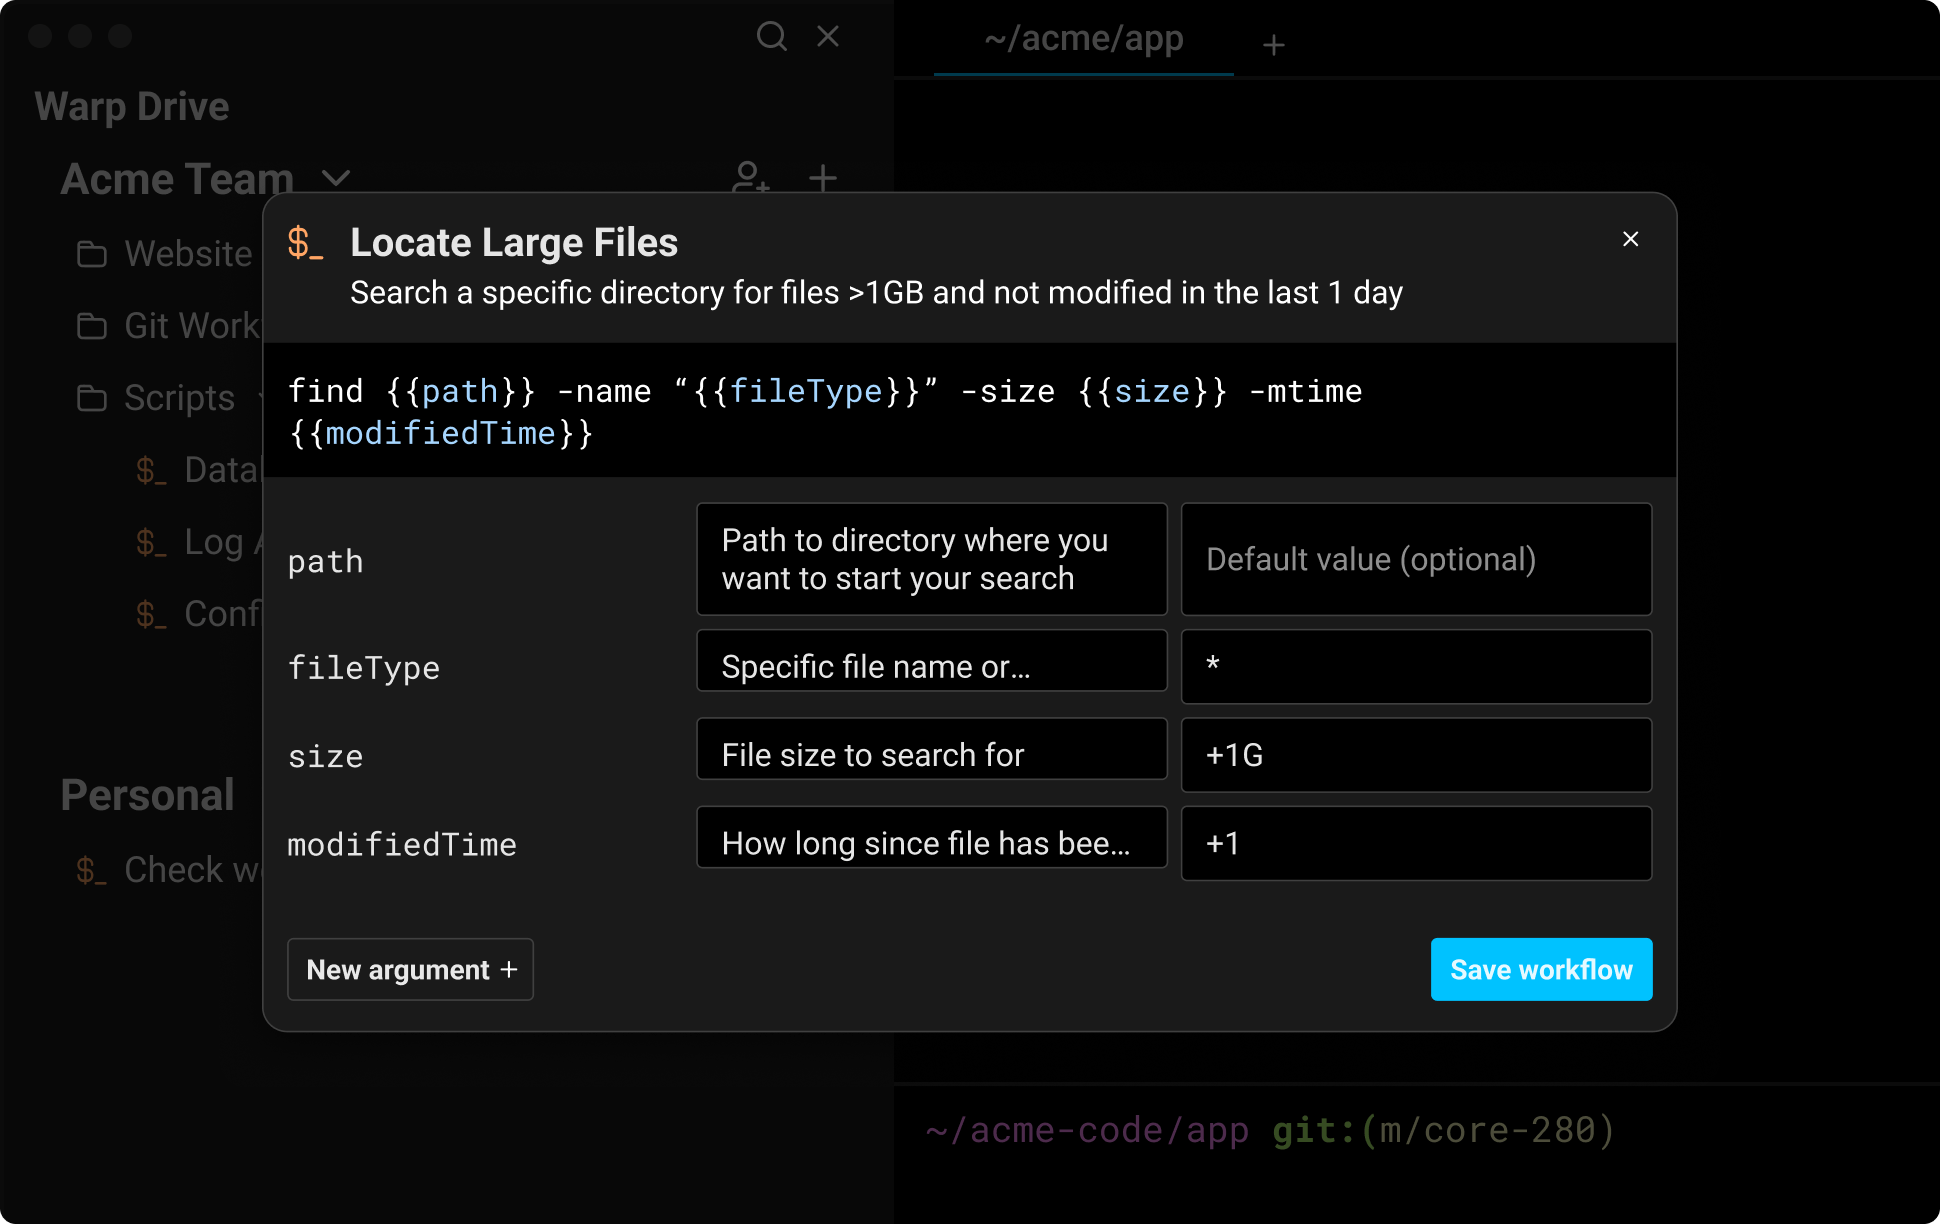
Task: Open a new terminal tab with plus
Action: coord(1273,45)
